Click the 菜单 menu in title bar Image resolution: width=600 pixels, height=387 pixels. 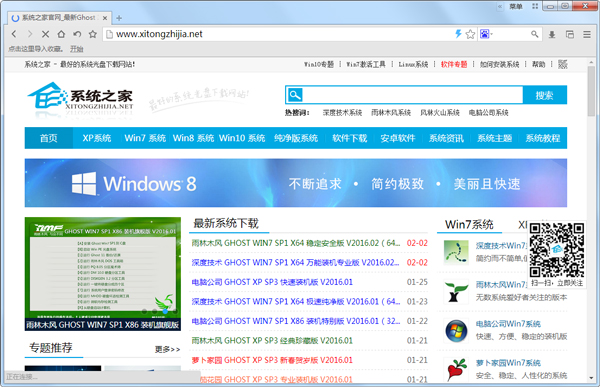pyautogui.click(x=516, y=6)
